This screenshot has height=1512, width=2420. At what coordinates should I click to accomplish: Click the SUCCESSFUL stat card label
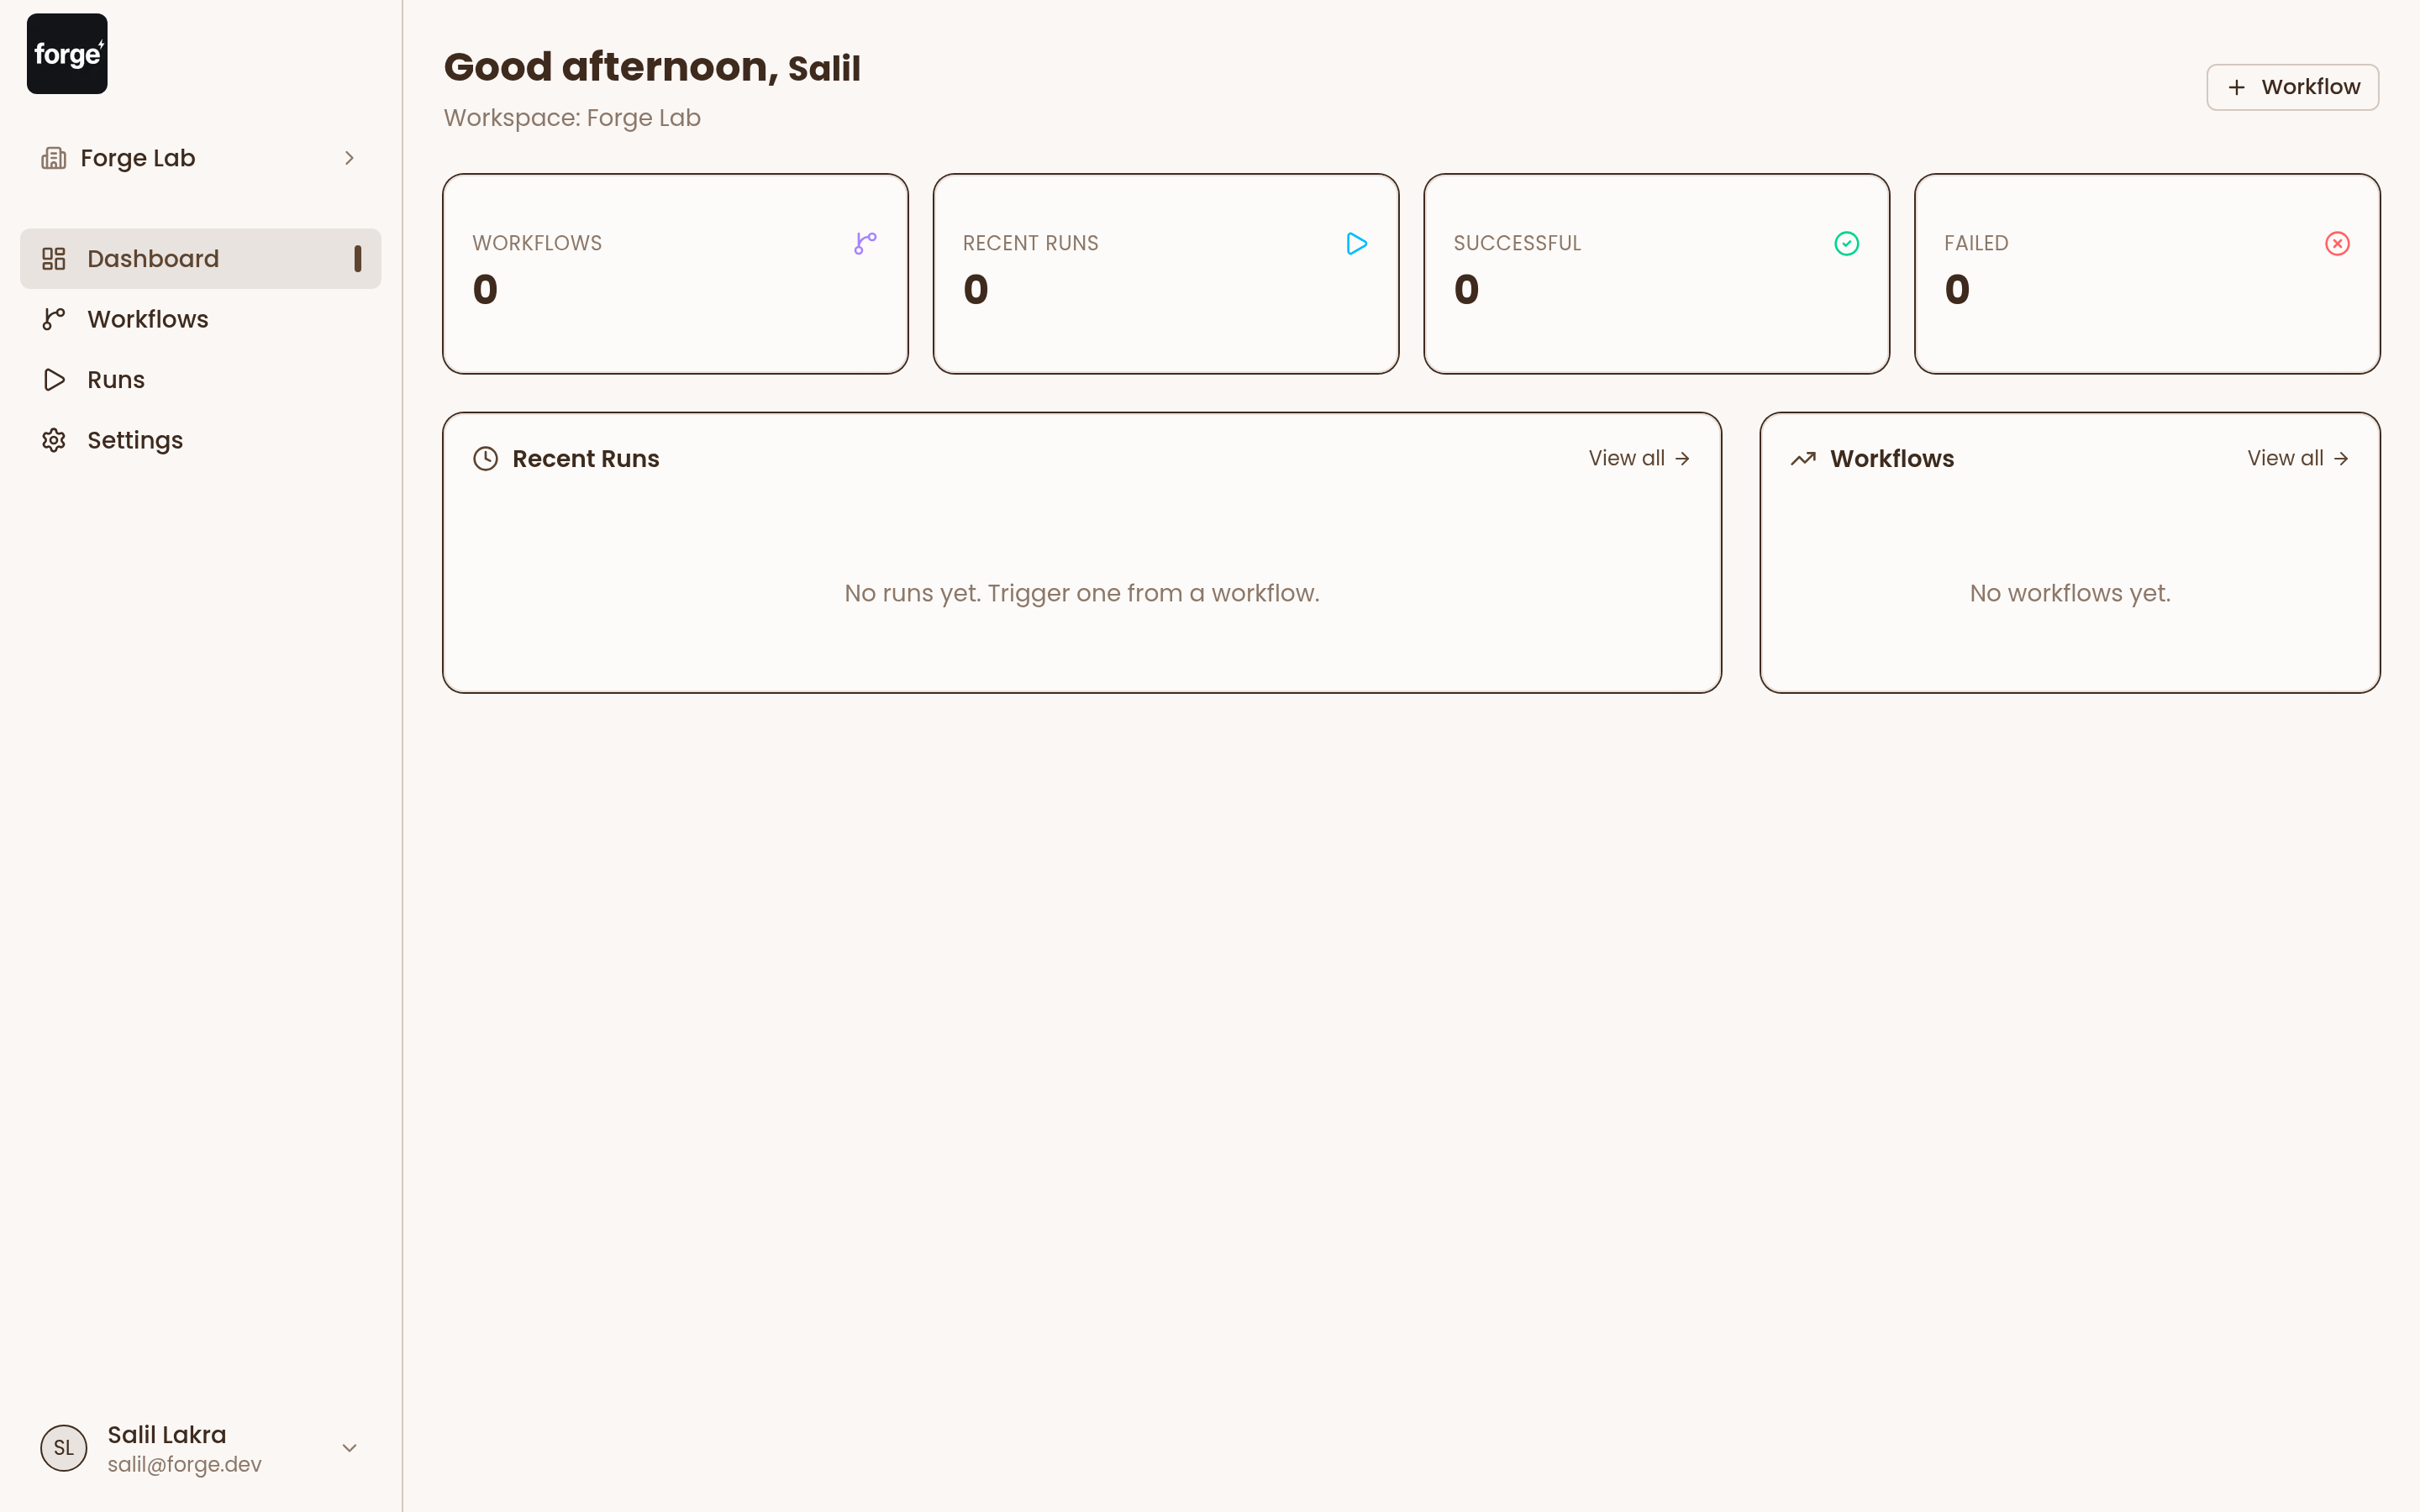[1517, 243]
